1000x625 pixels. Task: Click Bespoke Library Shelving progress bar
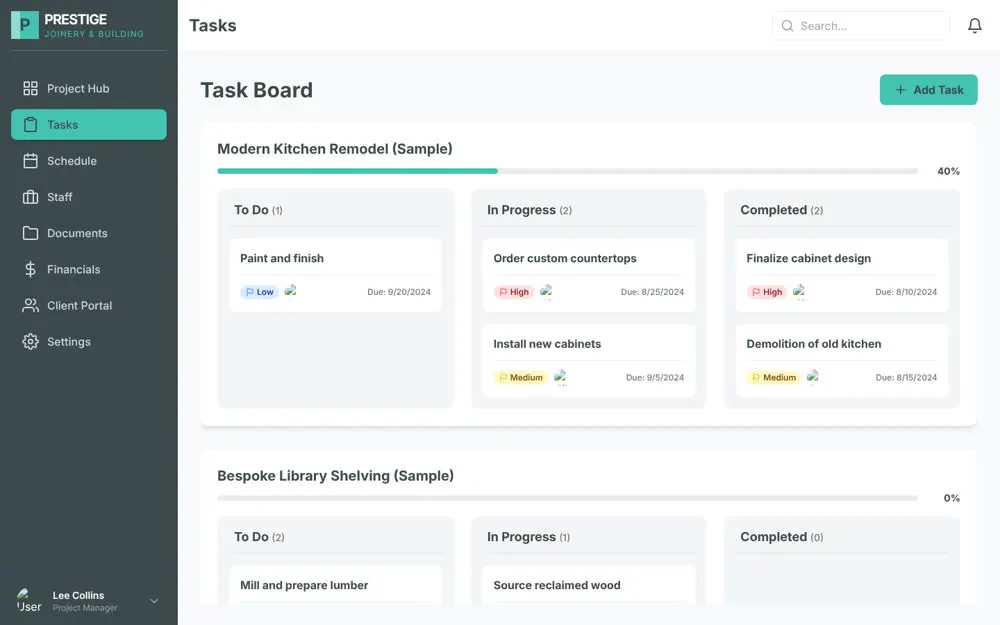[568, 498]
